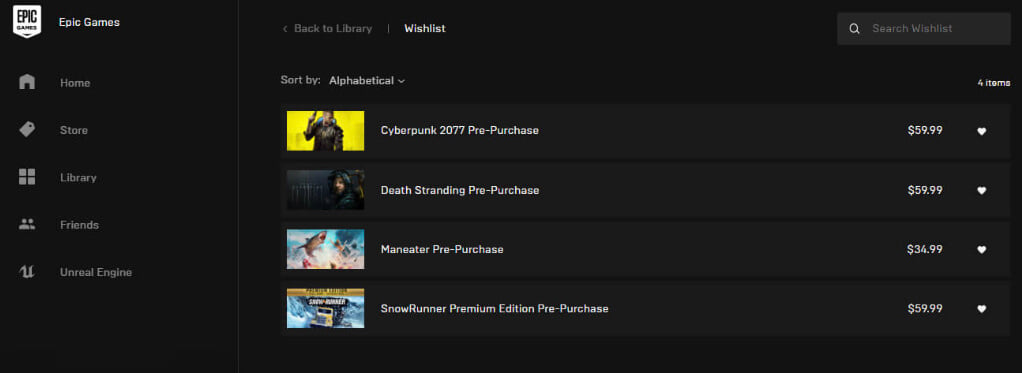Go Back to Library
This screenshot has height=373, width=1022.
(333, 29)
